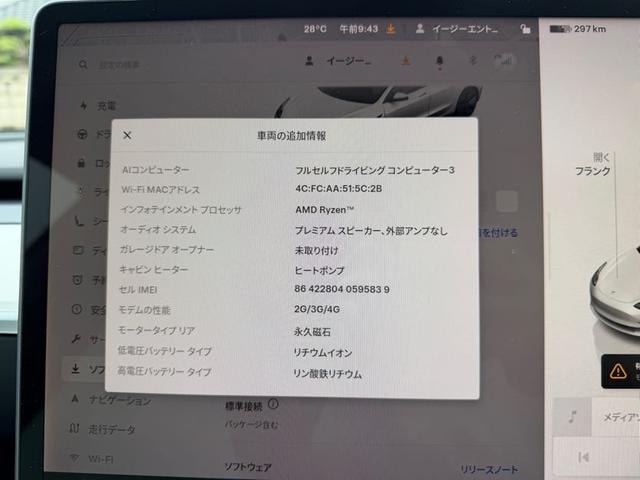The height and width of the screenshot is (480, 640).
Task: Select the IMEI value 86 422804 059583 9
Action: tap(342, 289)
